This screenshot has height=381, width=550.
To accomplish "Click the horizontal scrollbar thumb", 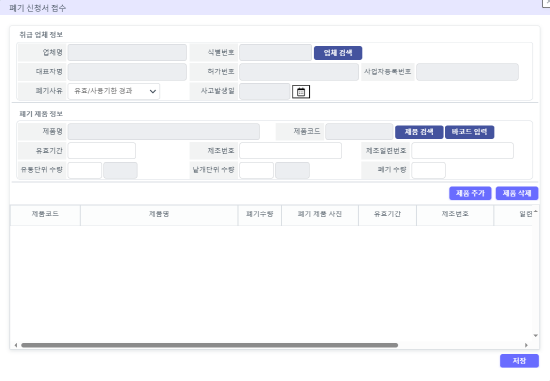I will coord(209,345).
